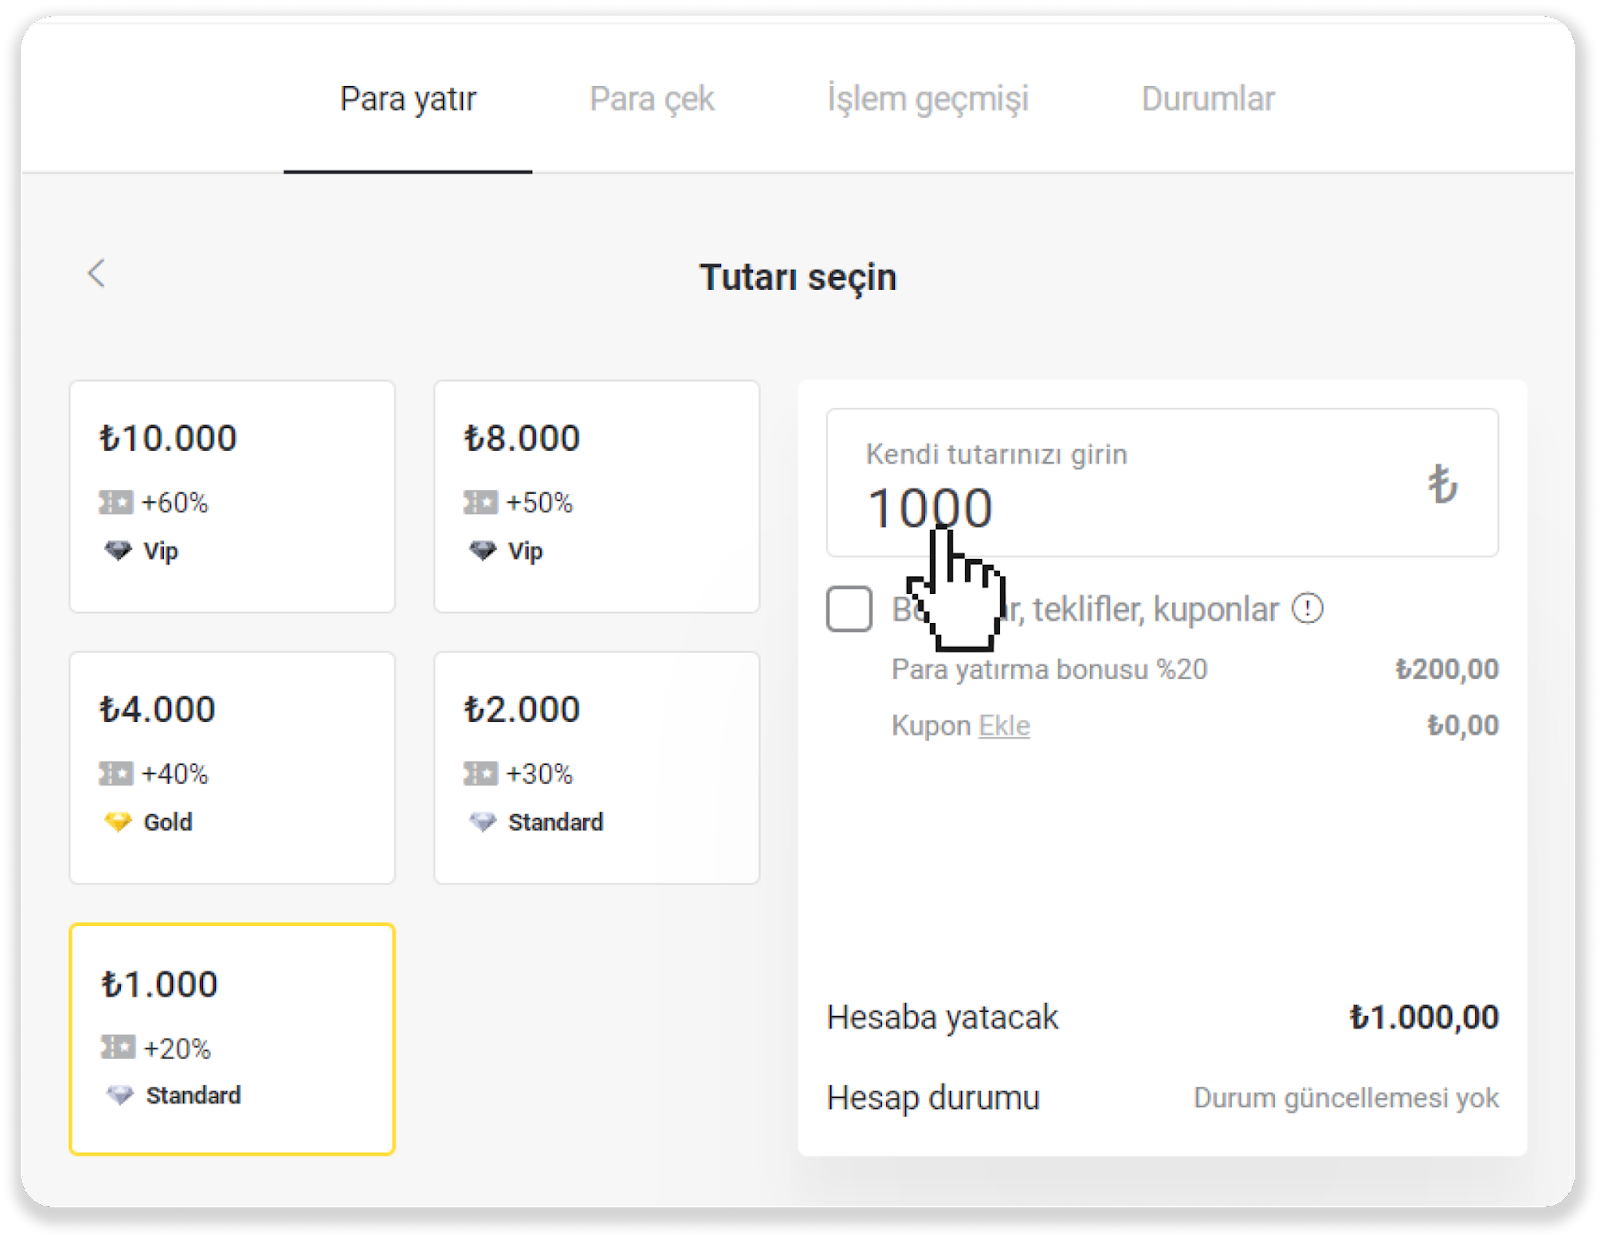Click the Durum güncellemesi yok status text
Screen dimensions: 1600x1238
click(1346, 1098)
